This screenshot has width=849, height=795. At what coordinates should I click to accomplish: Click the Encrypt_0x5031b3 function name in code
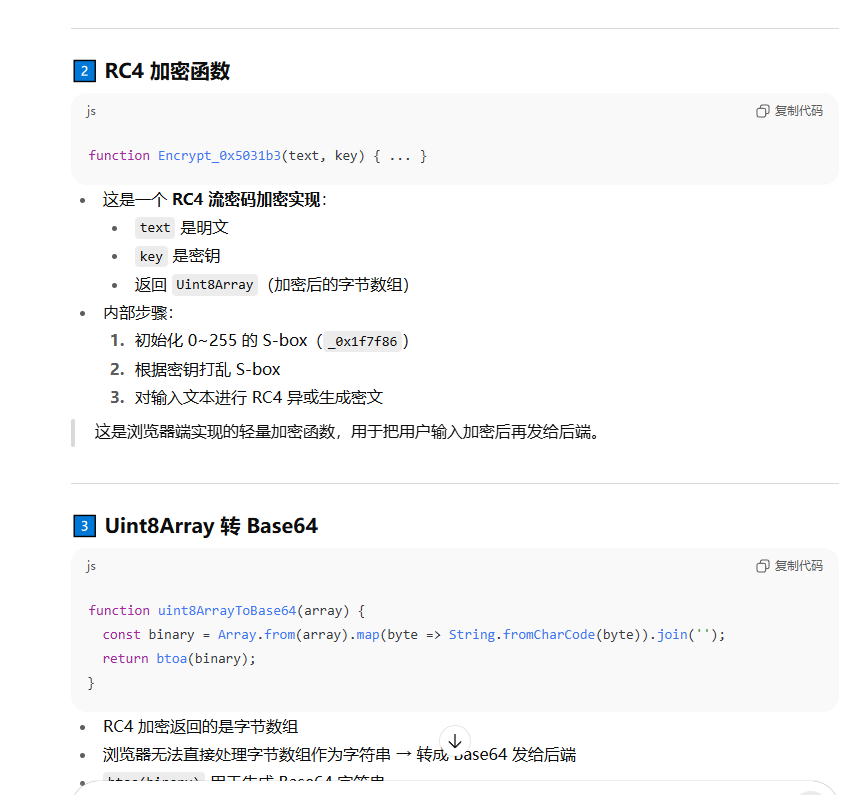[x=219, y=156]
